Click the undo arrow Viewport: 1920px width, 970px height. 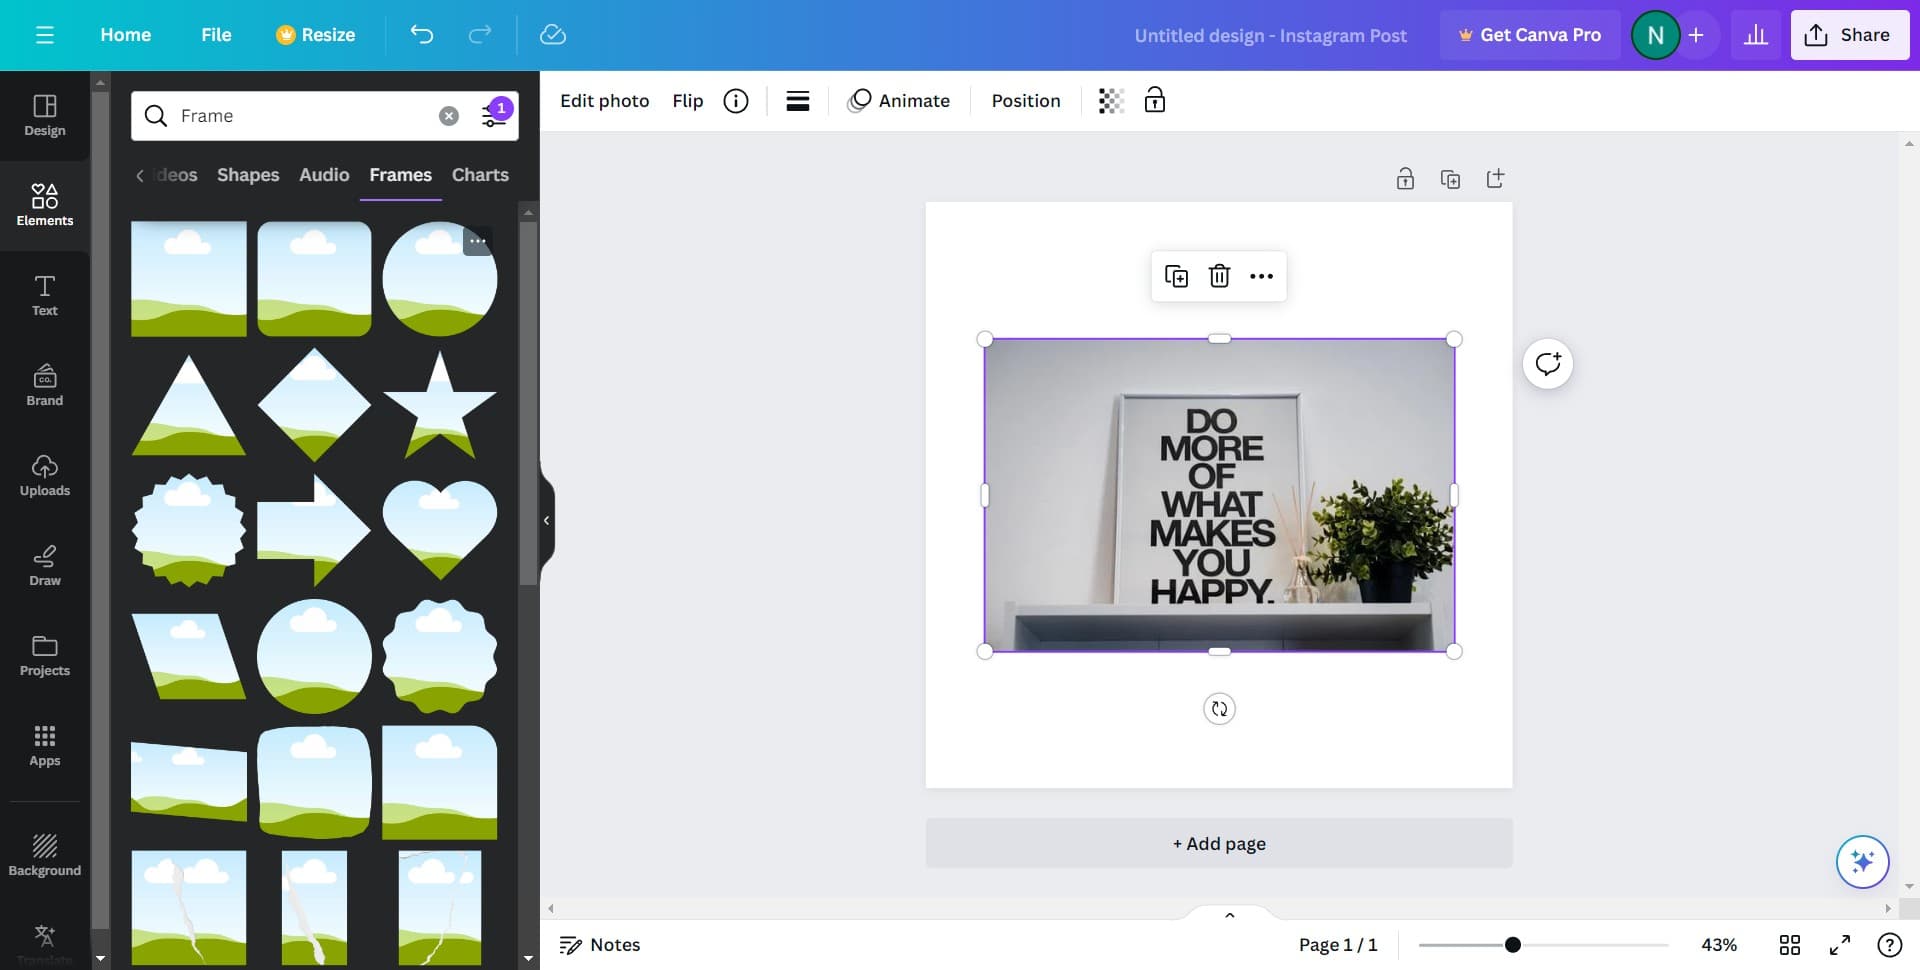click(422, 35)
